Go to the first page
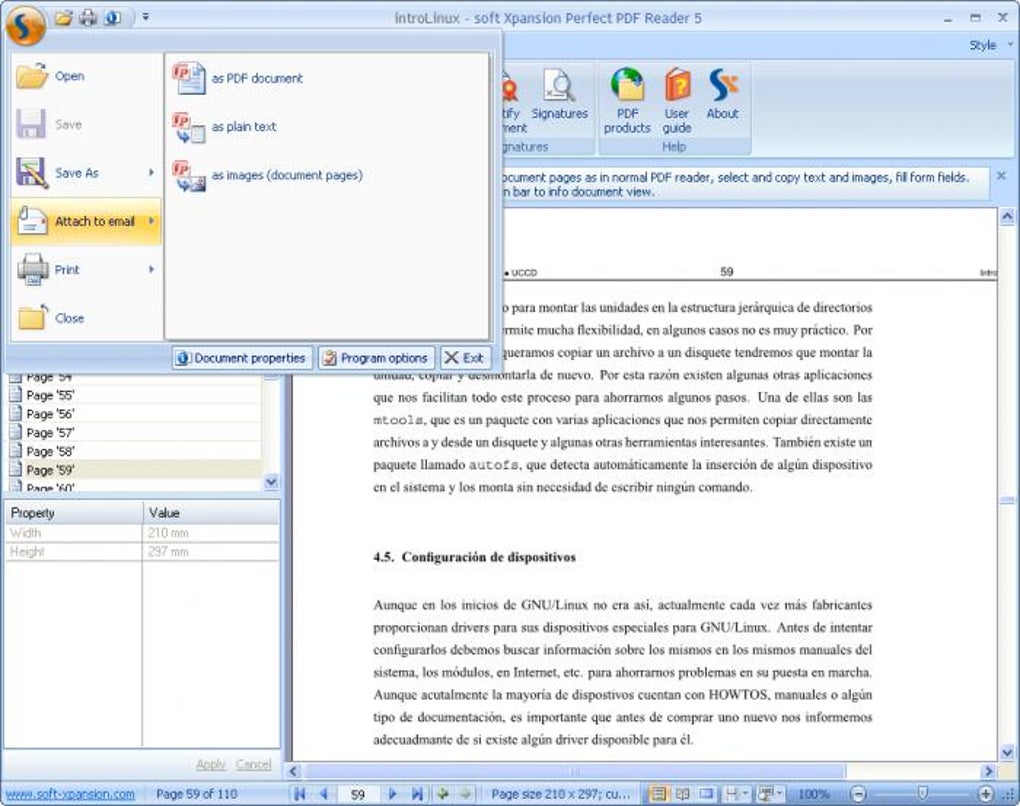This screenshot has height=806, width=1020. coord(300,794)
